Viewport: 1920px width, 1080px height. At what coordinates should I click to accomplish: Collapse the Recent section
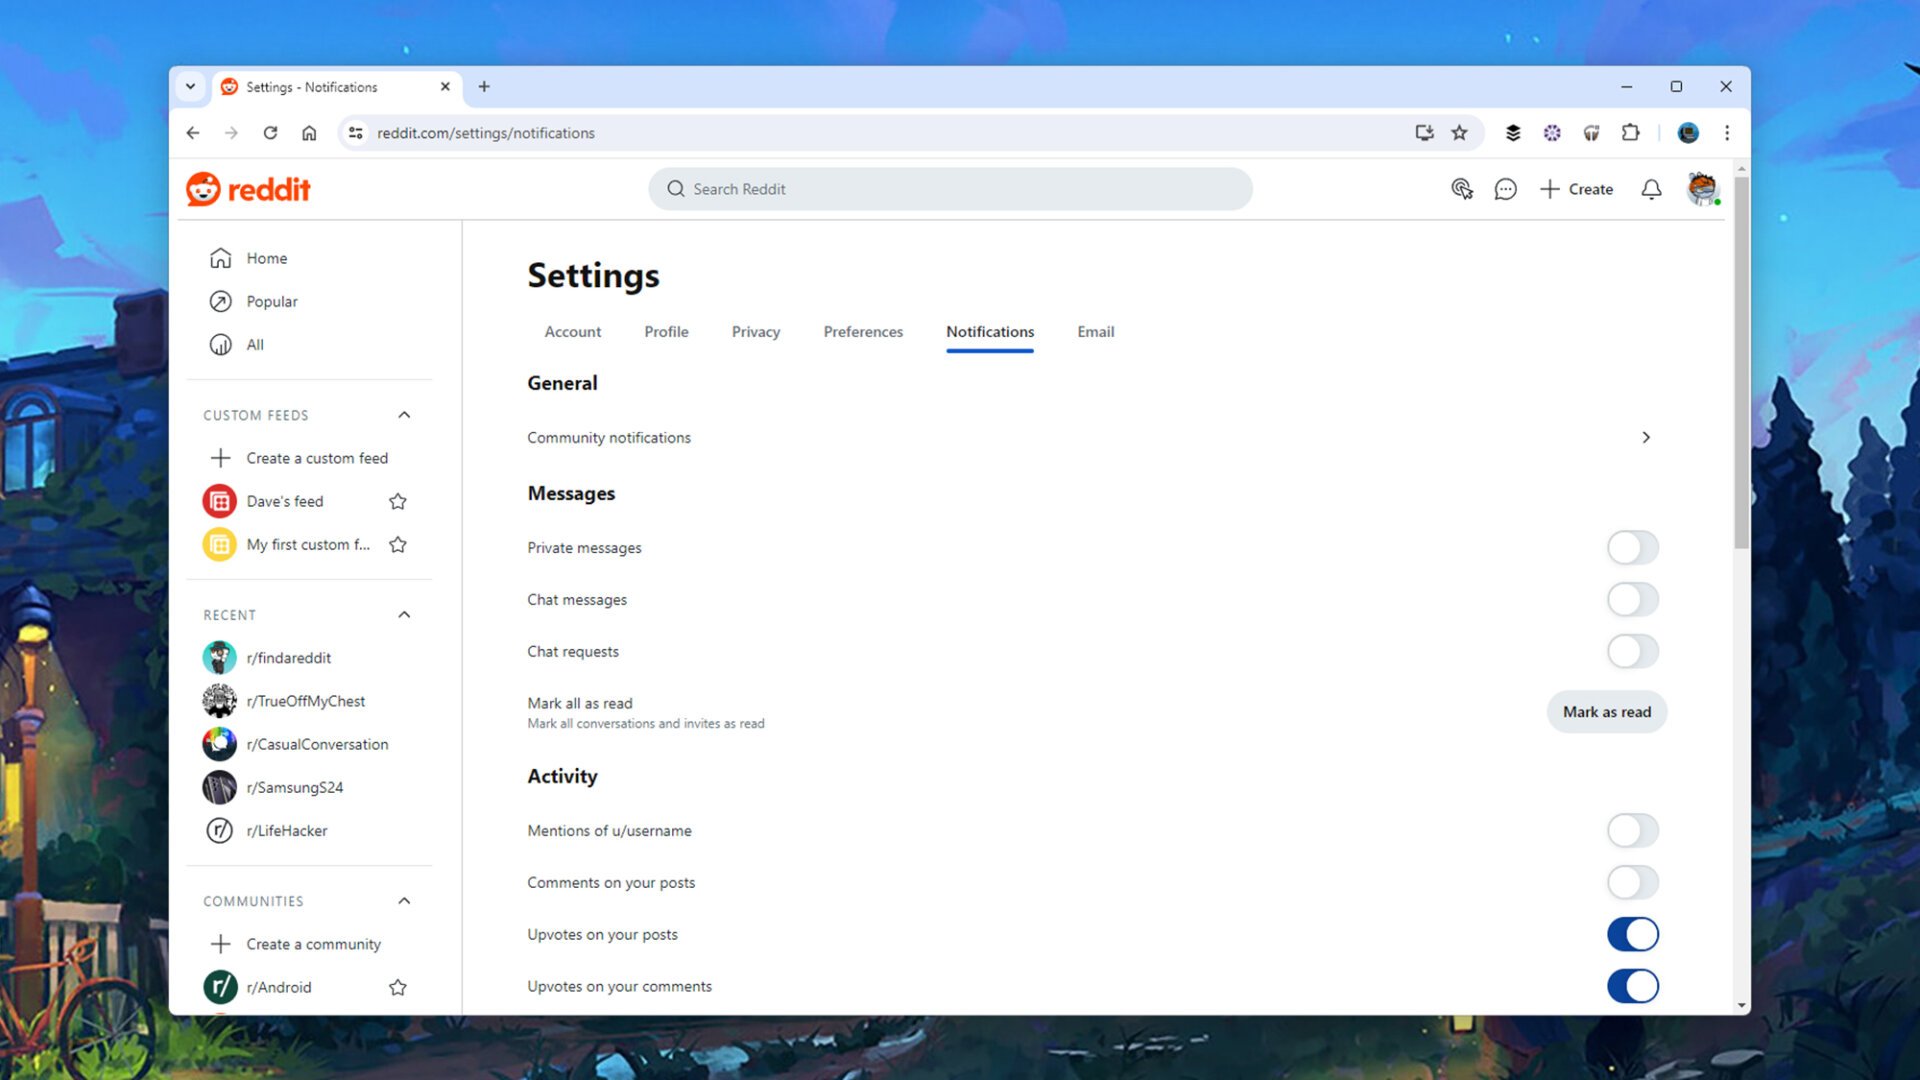tap(404, 615)
